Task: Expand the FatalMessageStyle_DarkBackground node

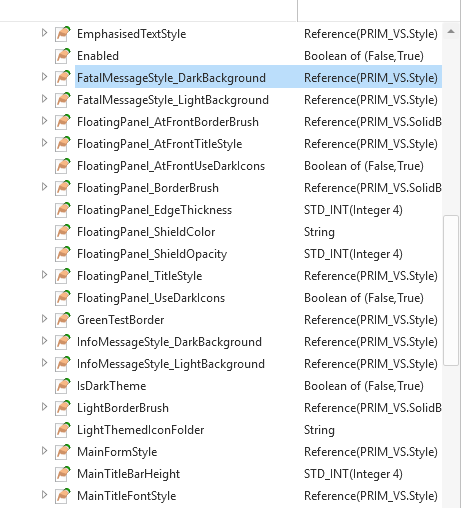Action: point(44,77)
